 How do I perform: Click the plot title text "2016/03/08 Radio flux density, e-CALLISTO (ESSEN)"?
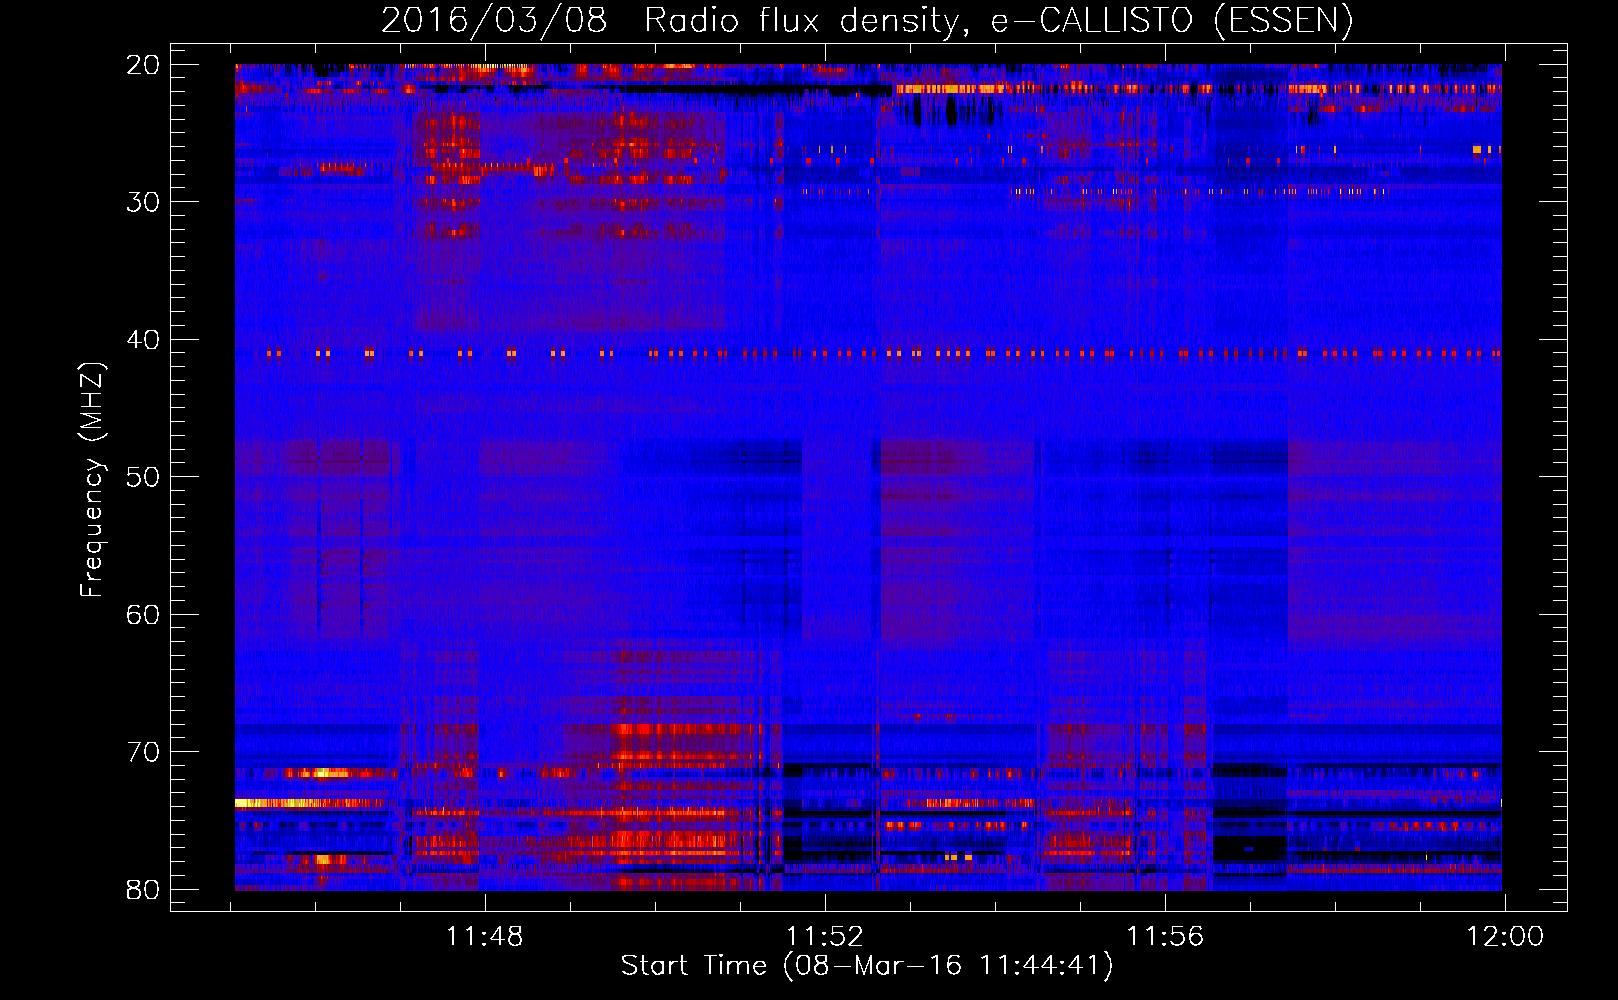point(867,20)
